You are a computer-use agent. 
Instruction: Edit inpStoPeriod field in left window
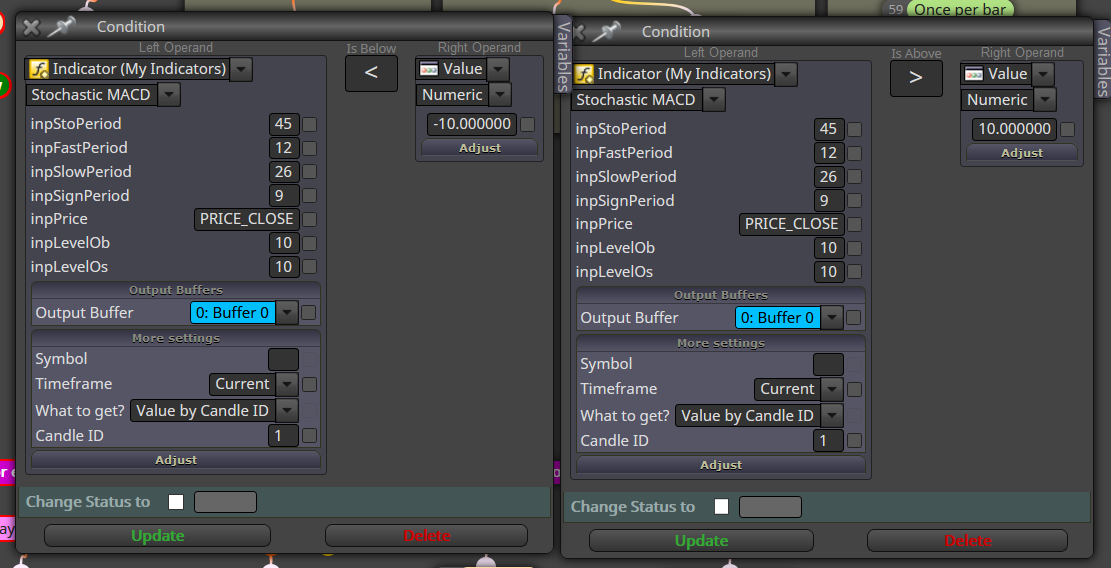point(283,124)
